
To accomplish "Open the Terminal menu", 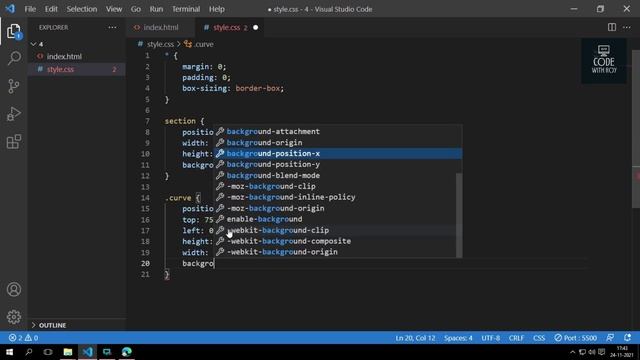I will point(186,9).
